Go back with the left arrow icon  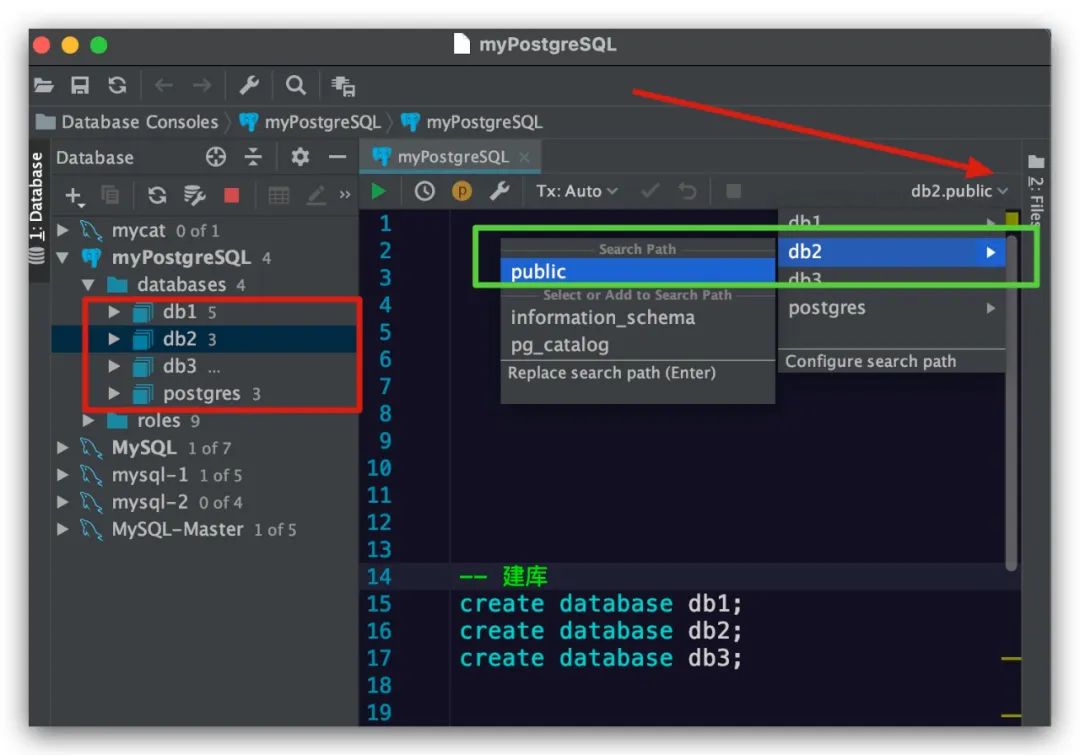(163, 85)
